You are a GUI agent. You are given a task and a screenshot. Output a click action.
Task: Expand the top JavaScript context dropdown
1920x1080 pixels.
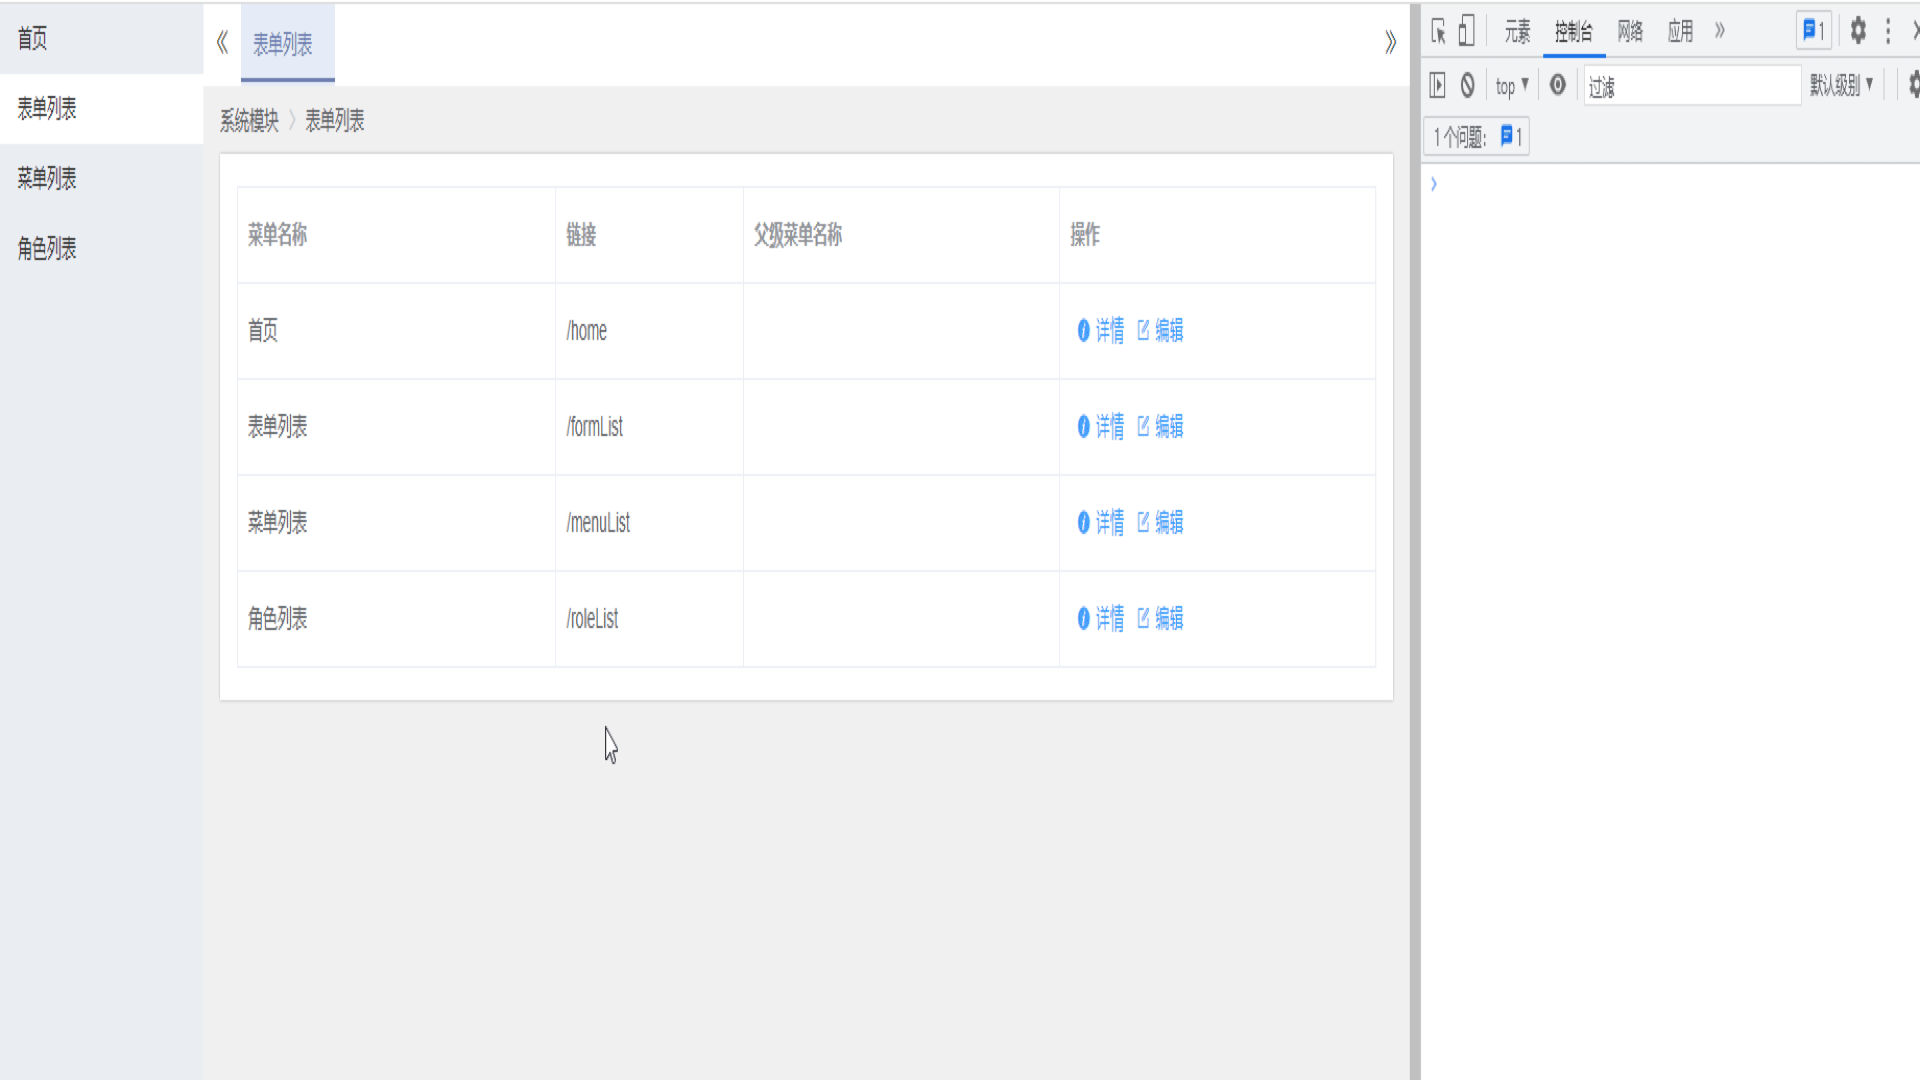point(1511,86)
